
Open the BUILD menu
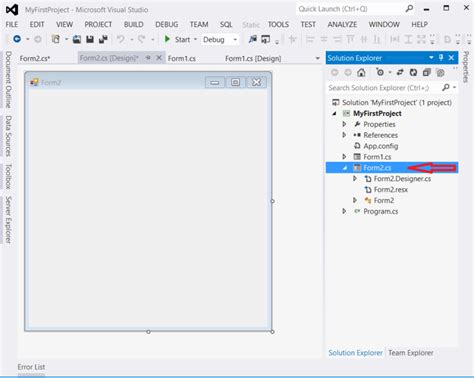click(134, 24)
